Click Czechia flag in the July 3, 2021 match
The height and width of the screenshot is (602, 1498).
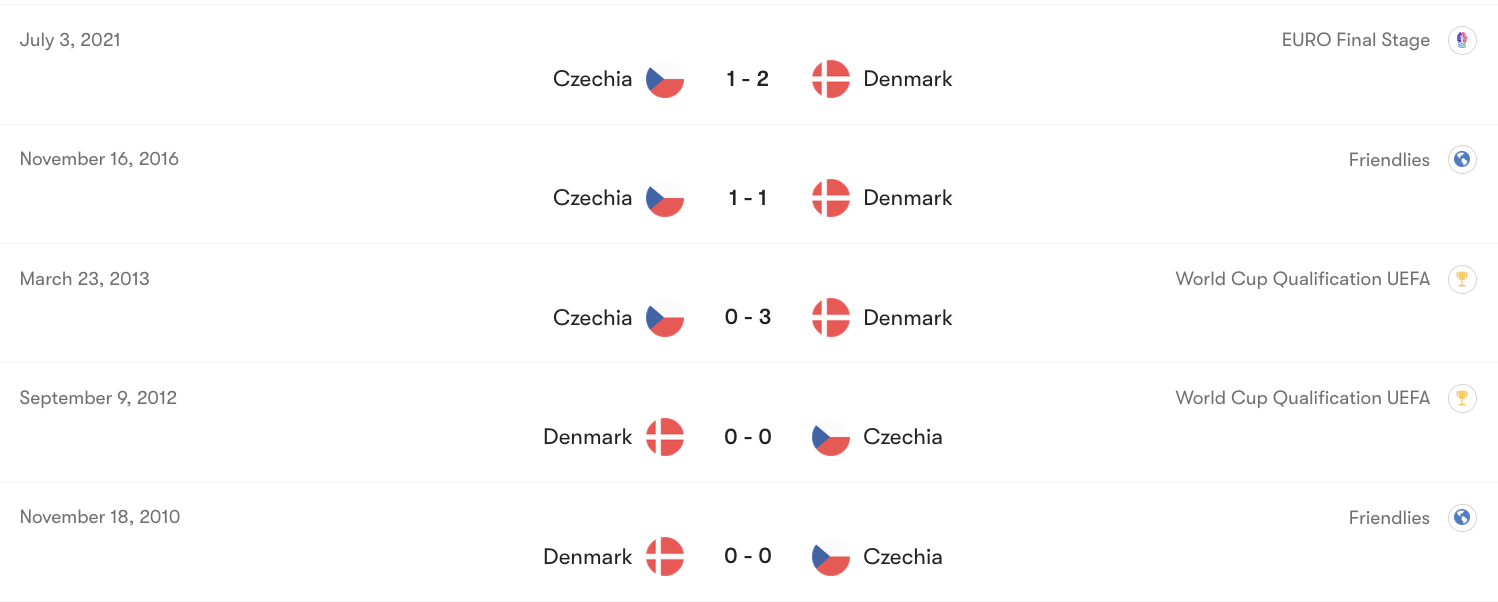pos(665,79)
